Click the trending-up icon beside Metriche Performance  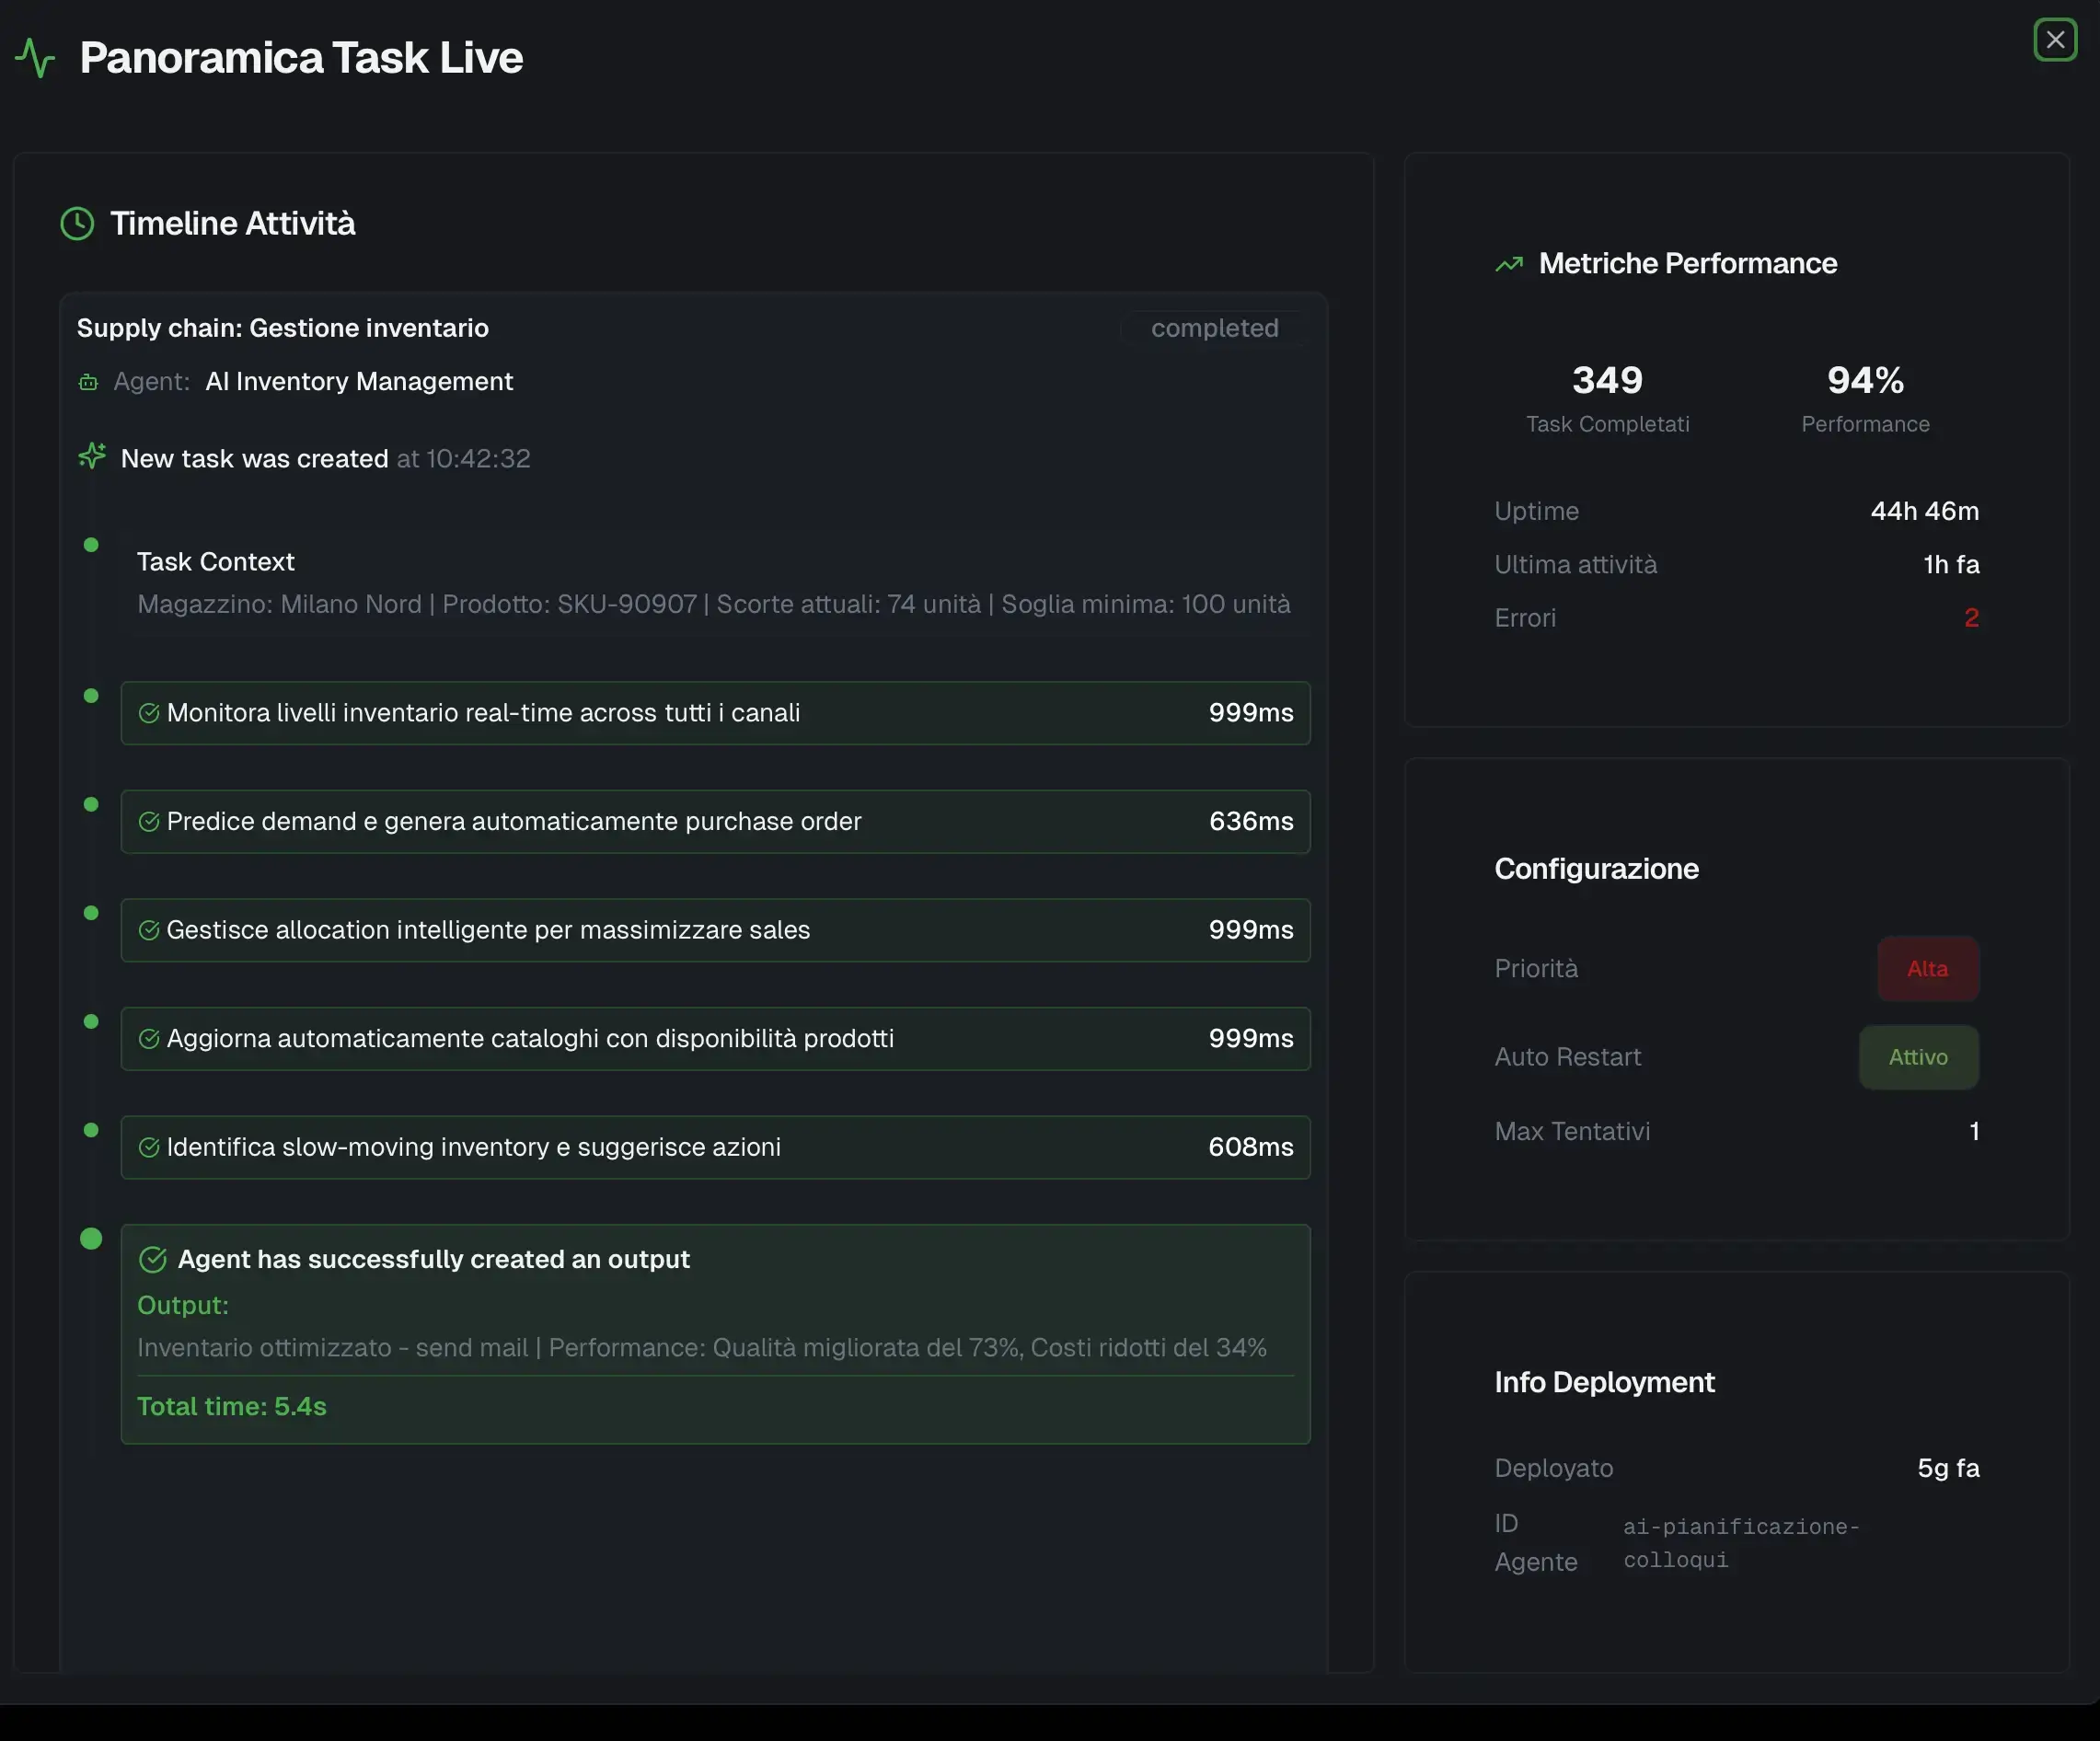(x=1510, y=263)
